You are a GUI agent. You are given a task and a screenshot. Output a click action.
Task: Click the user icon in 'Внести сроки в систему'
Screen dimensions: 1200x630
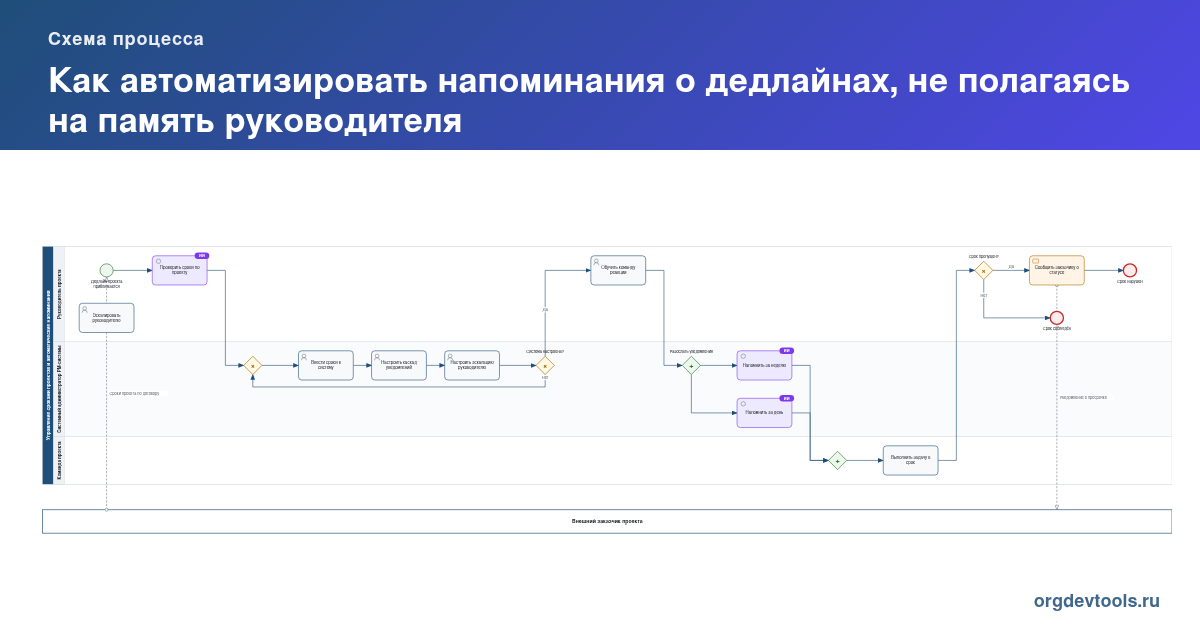click(x=304, y=357)
